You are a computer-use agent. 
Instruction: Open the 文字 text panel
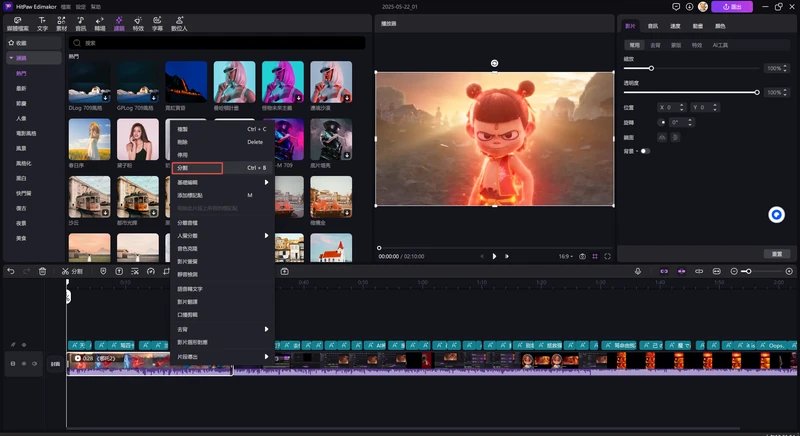[x=42, y=23]
